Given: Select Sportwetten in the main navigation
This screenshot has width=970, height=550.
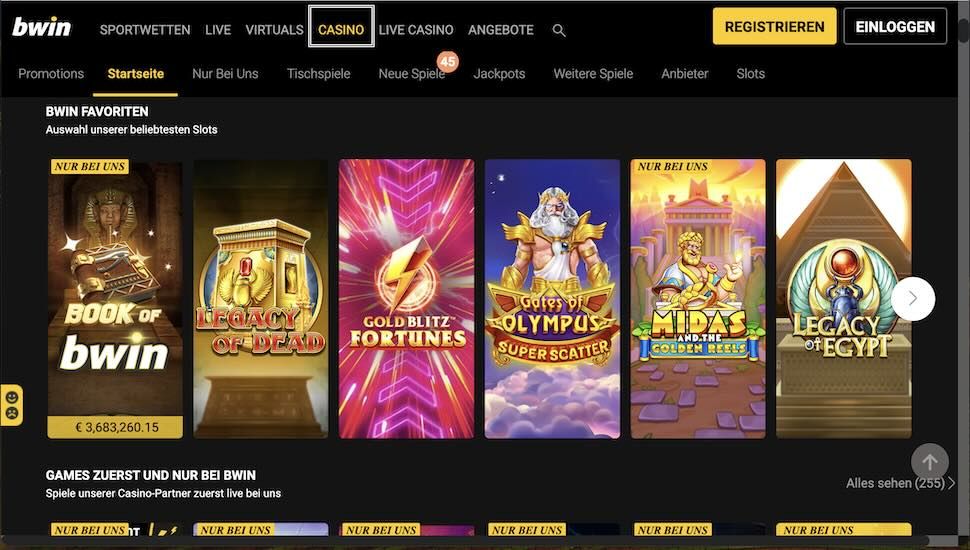Looking at the screenshot, I should (145, 30).
